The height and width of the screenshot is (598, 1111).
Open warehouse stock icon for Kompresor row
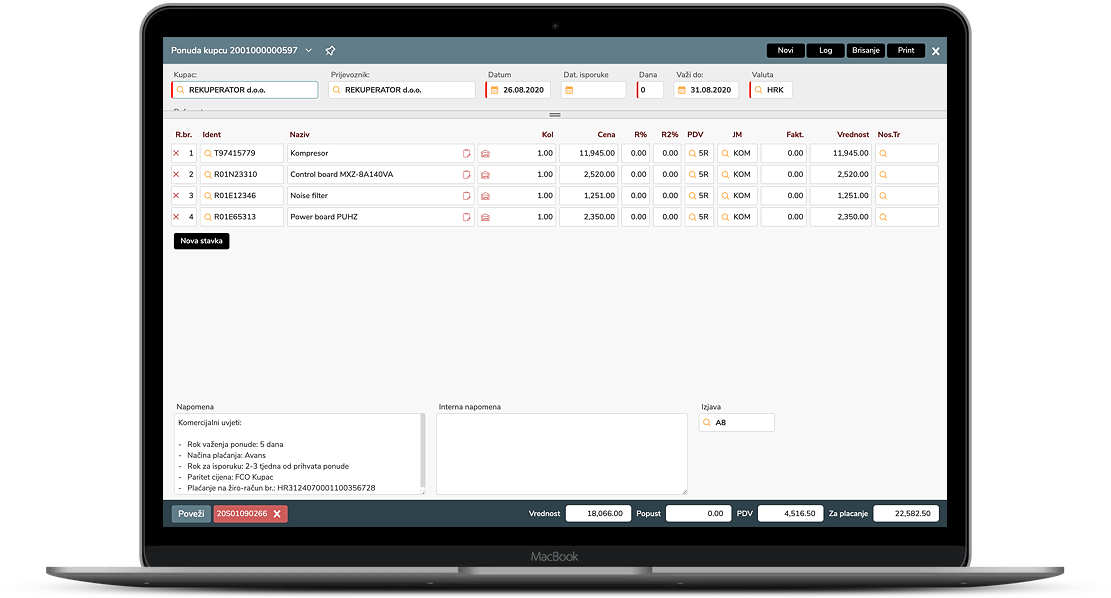(485, 154)
